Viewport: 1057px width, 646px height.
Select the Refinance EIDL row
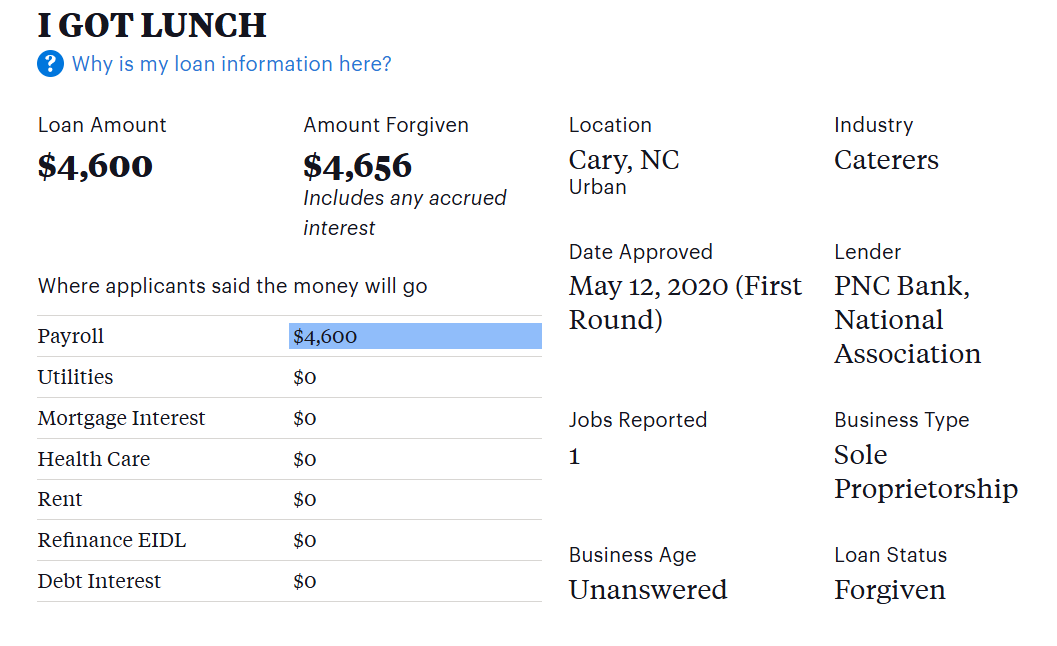(x=112, y=541)
